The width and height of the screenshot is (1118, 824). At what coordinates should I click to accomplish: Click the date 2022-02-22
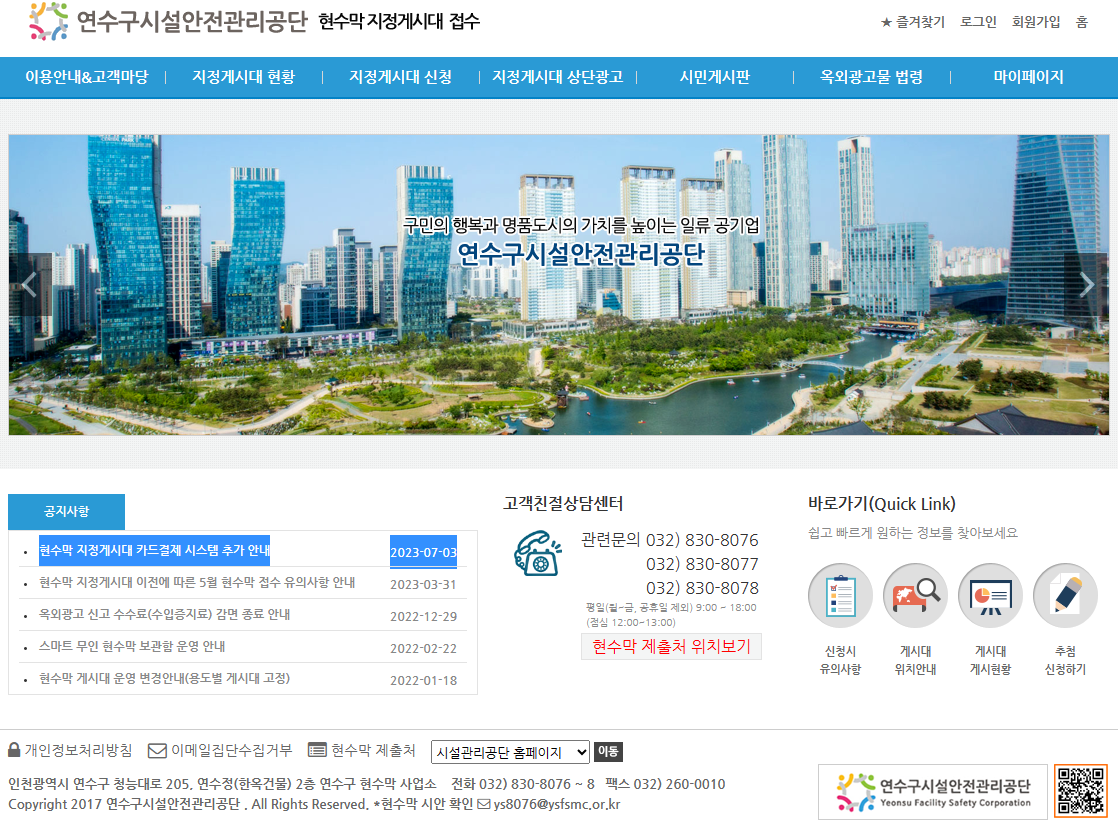pos(424,649)
